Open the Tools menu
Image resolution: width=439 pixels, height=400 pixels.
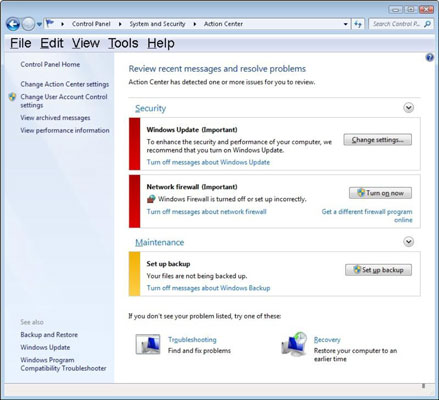tap(123, 43)
